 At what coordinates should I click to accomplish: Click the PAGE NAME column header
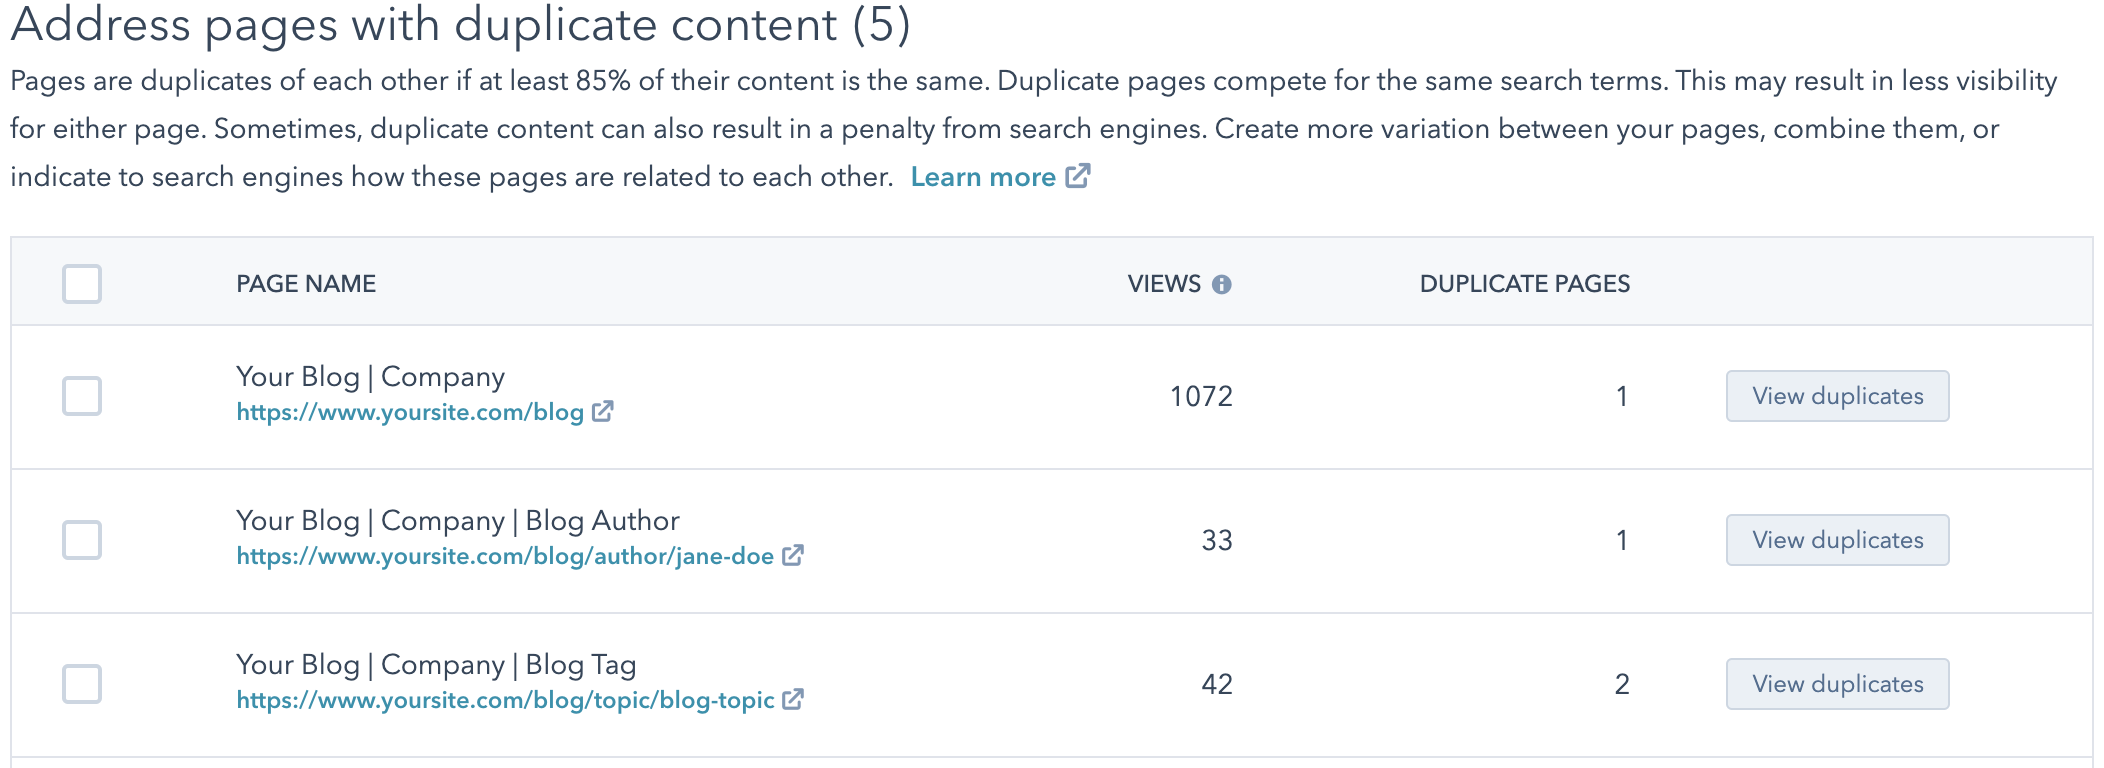point(306,284)
